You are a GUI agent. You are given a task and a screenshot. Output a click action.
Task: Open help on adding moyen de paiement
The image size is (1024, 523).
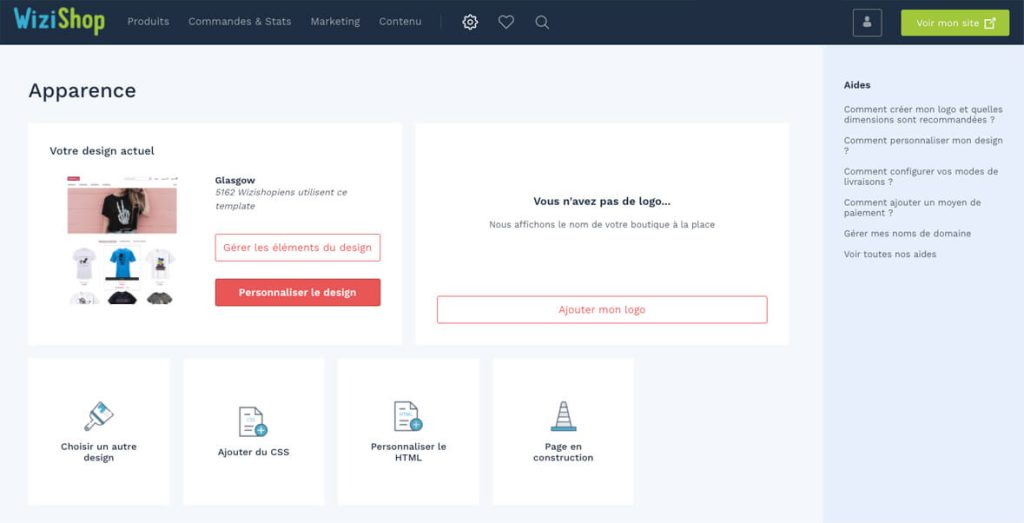pos(912,208)
